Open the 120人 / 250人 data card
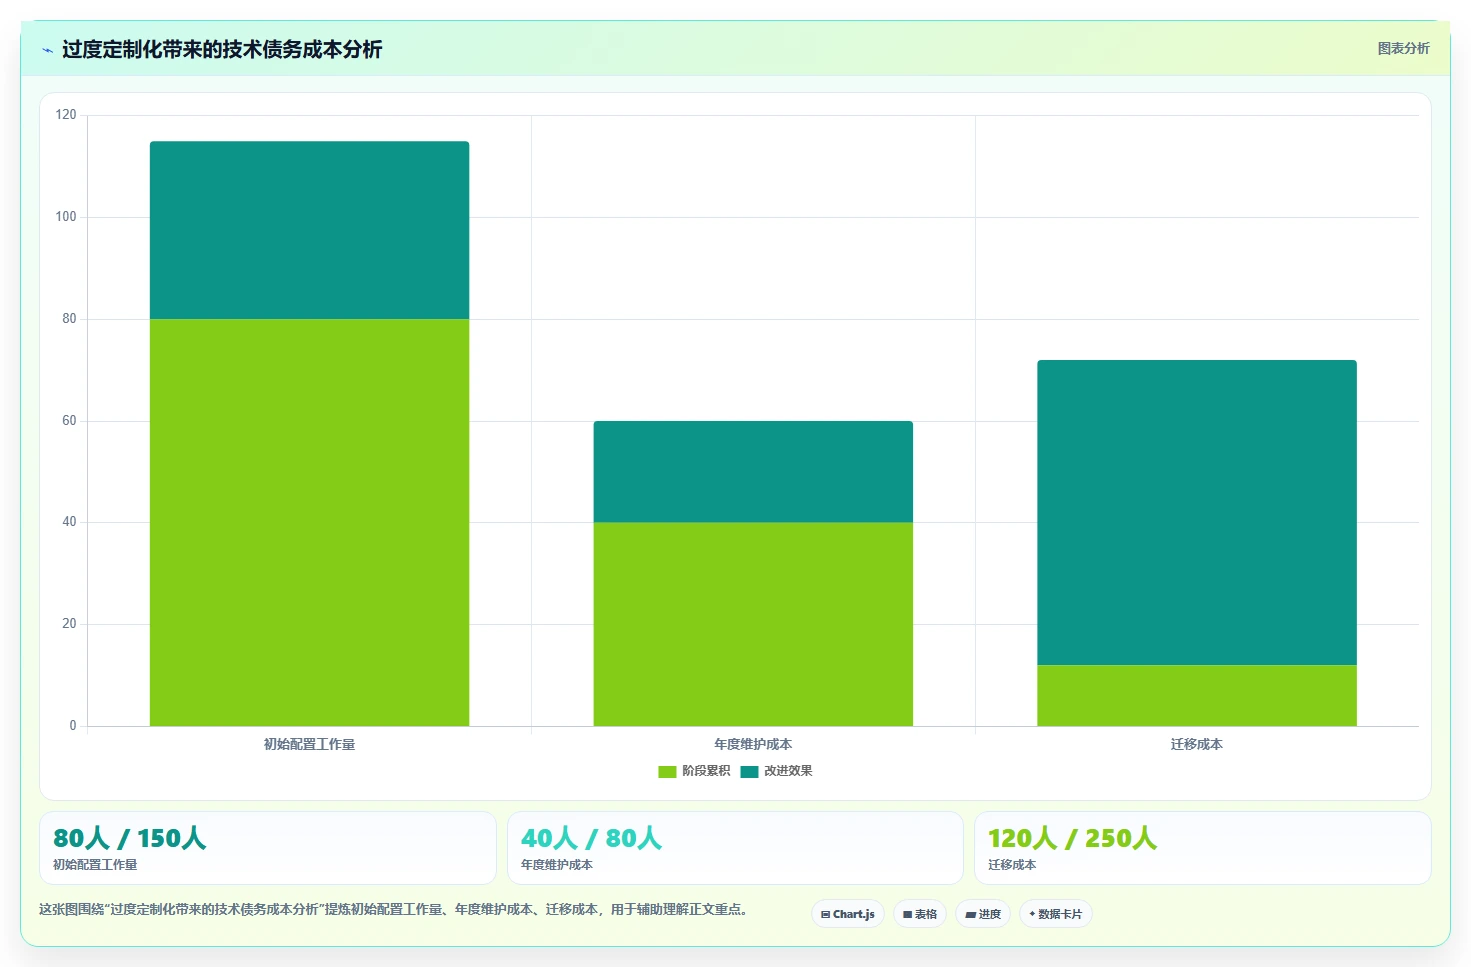1471x967 pixels. (x=1203, y=848)
